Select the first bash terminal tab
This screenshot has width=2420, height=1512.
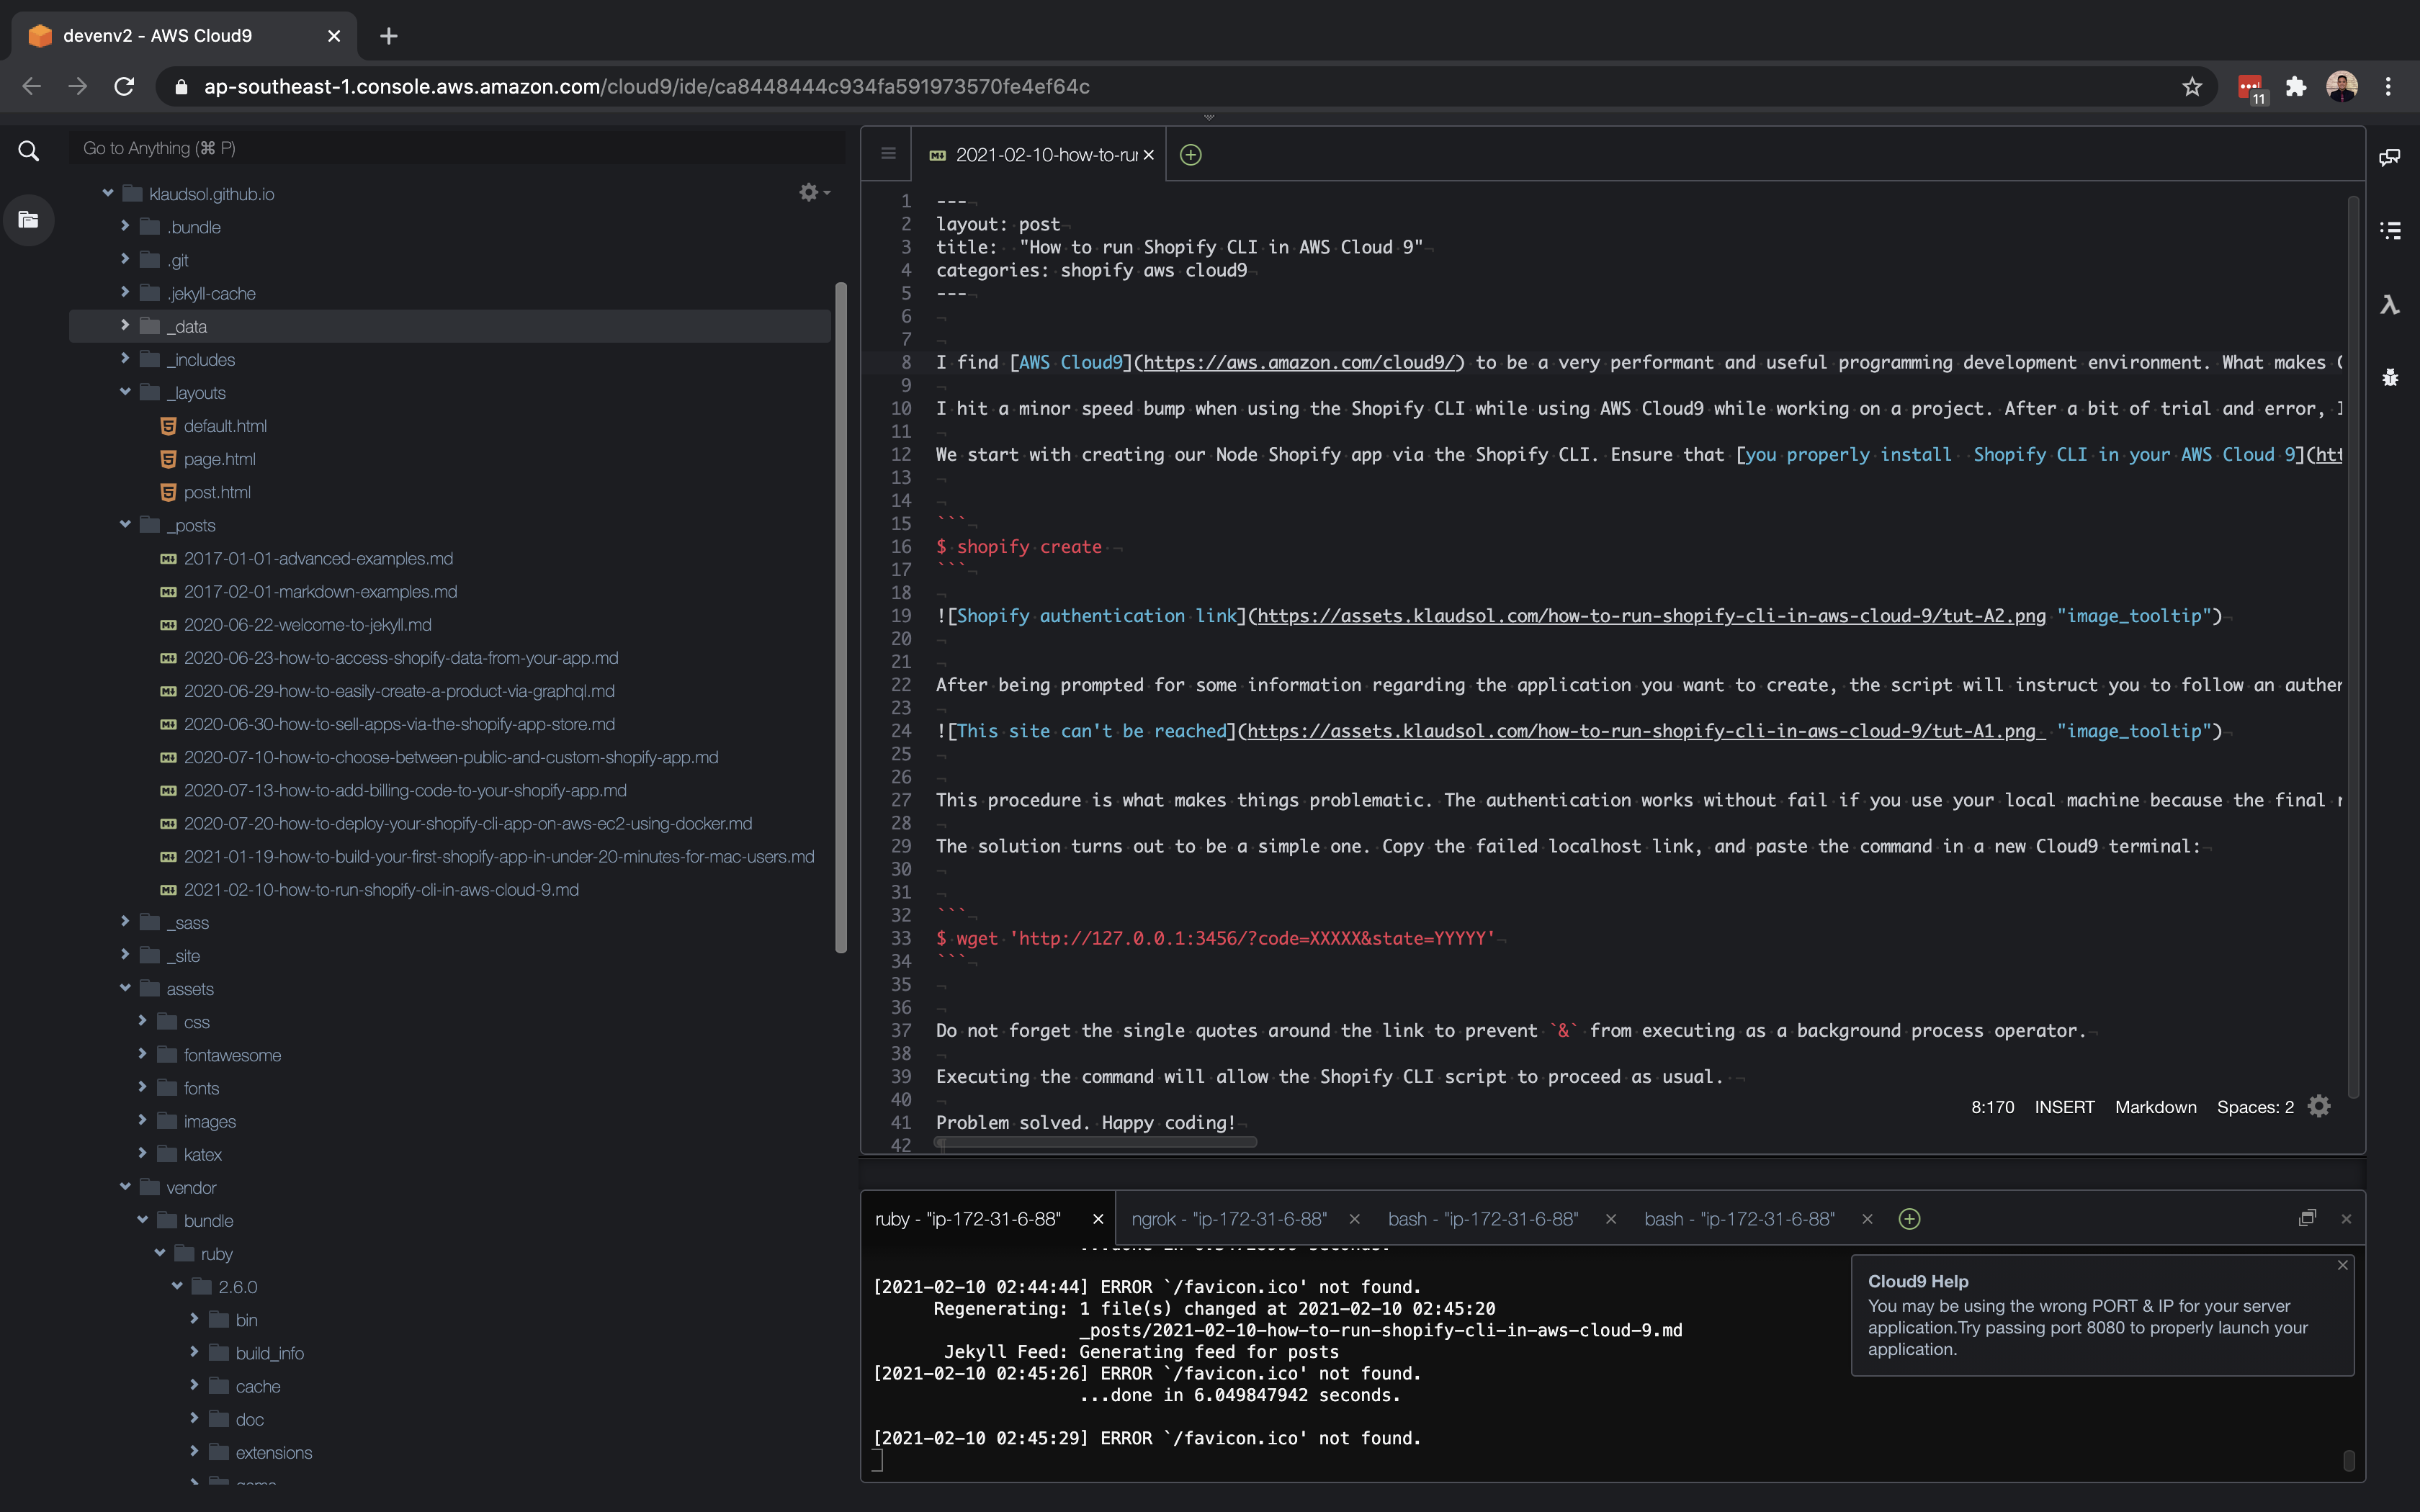pyautogui.click(x=1481, y=1219)
